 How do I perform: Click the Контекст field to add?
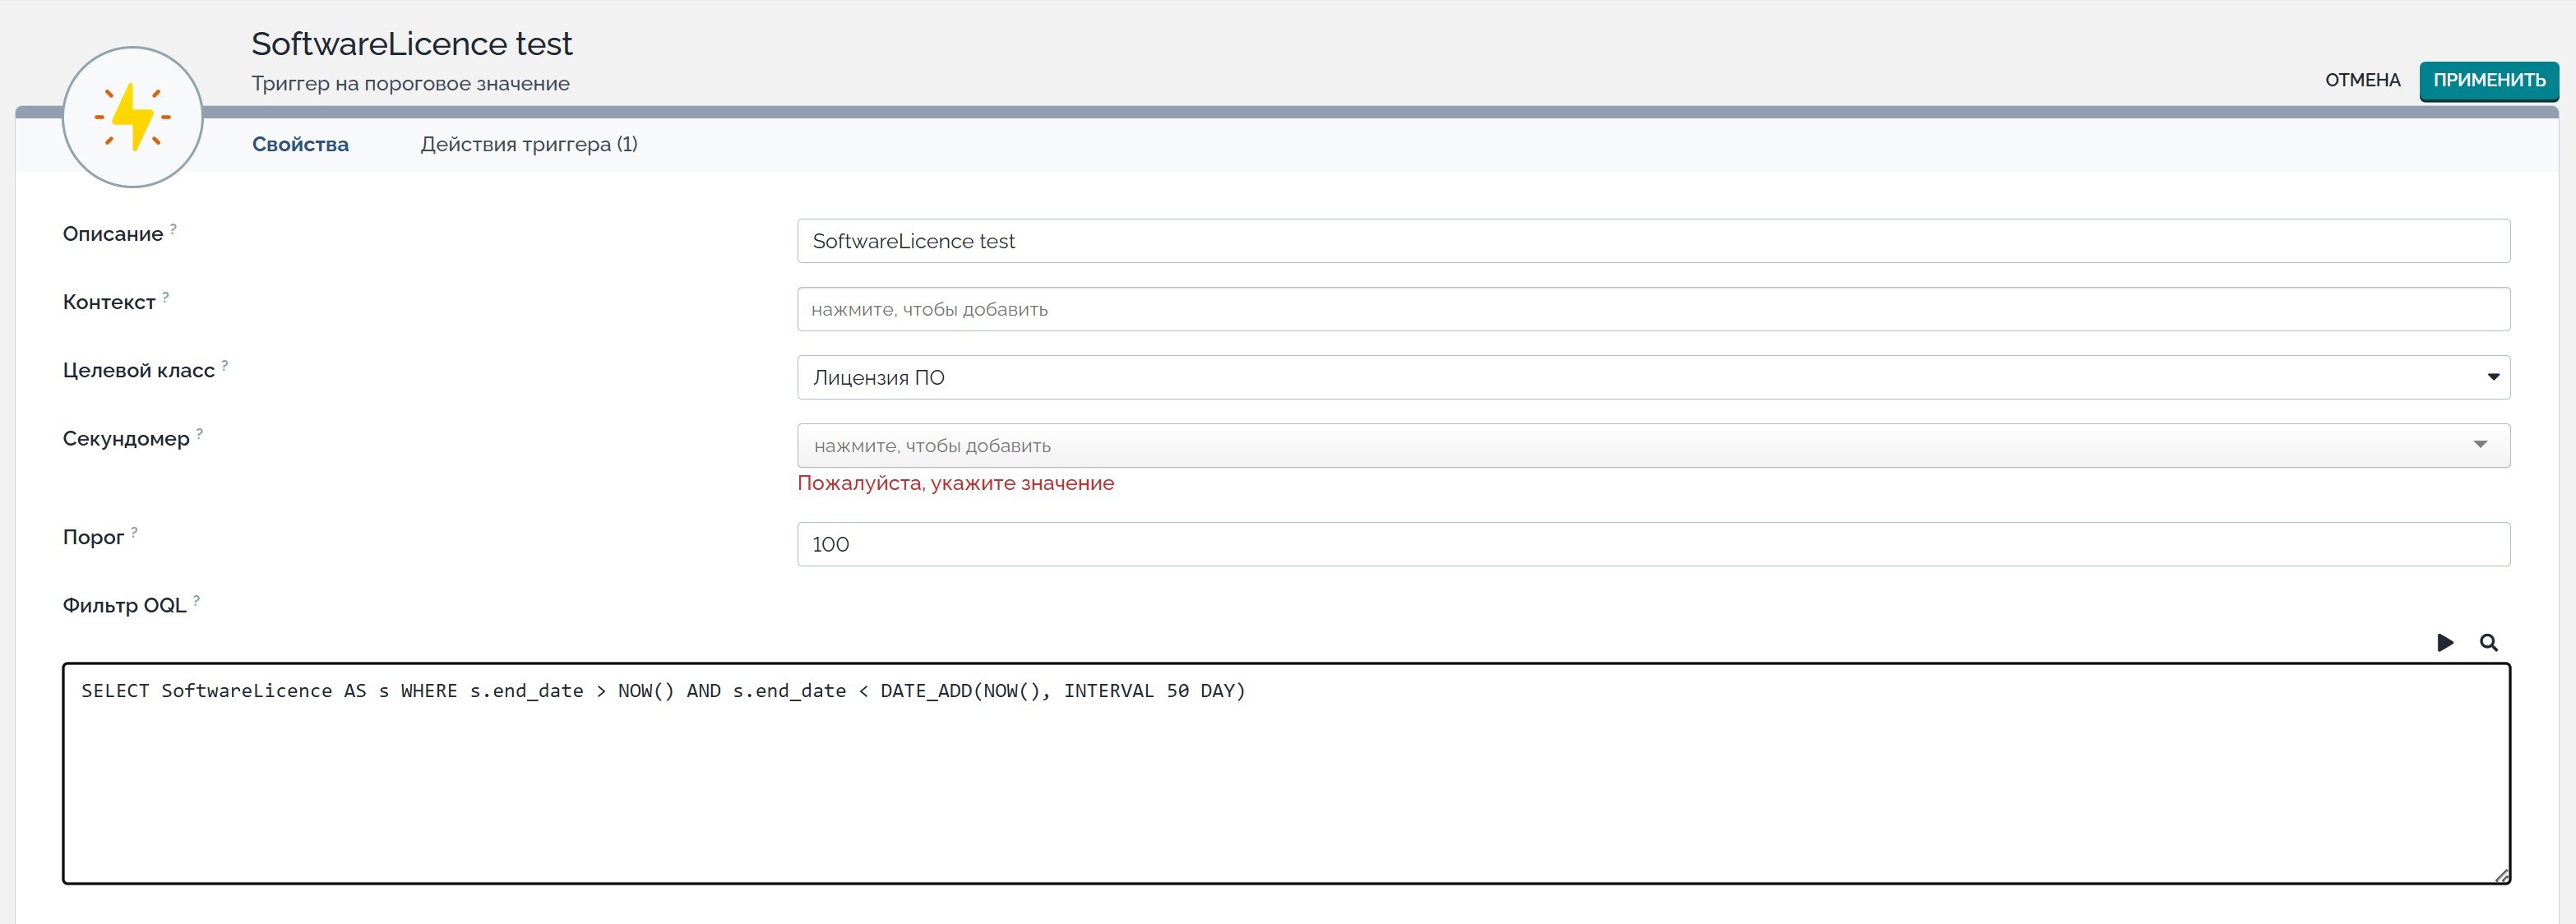tap(1653, 309)
